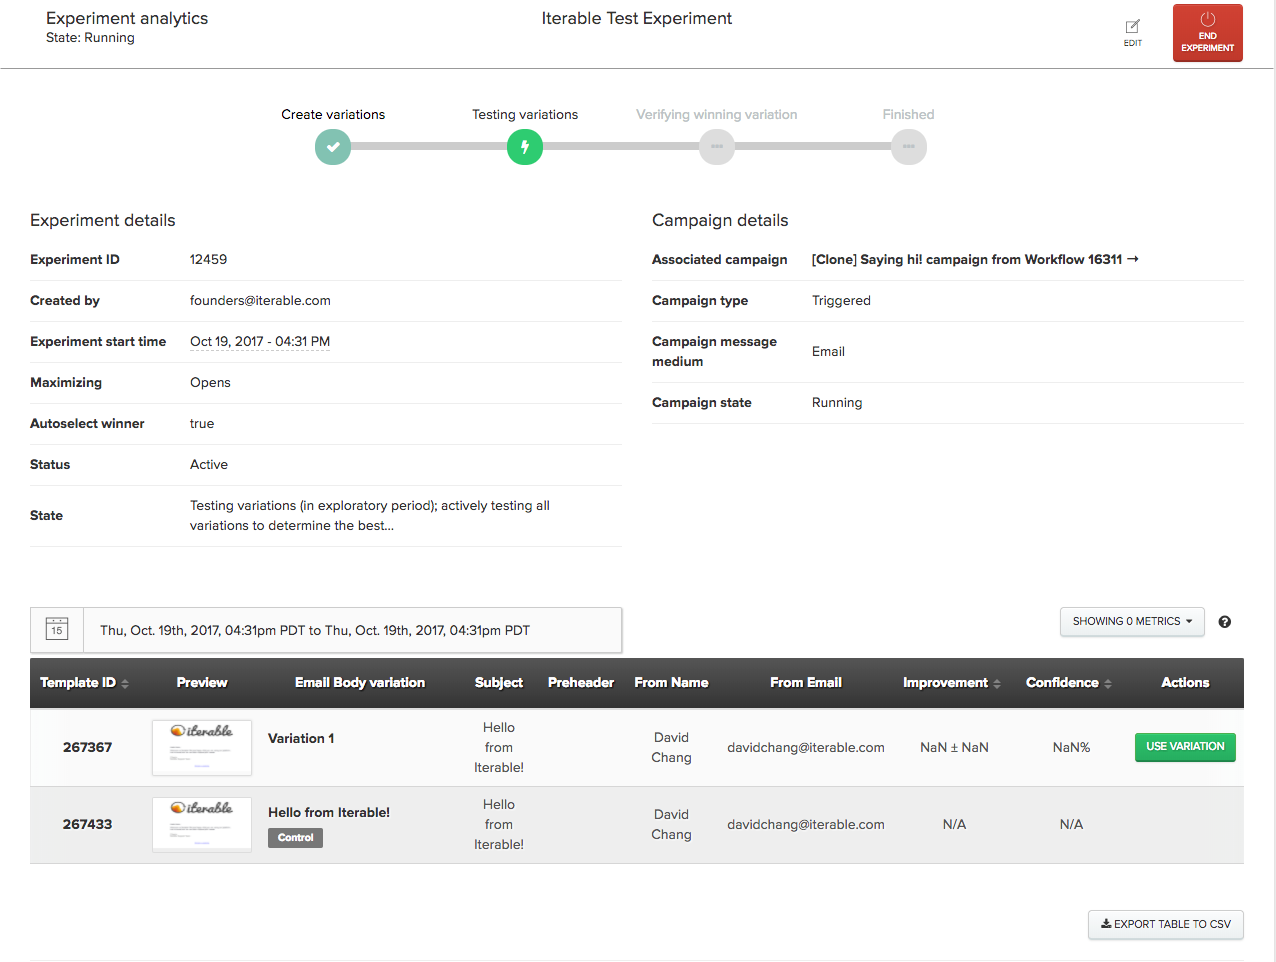Image resolution: width=1276 pixels, height=962 pixels.
Task: Click the Create variations checkmark step
Action: (333, 147)
